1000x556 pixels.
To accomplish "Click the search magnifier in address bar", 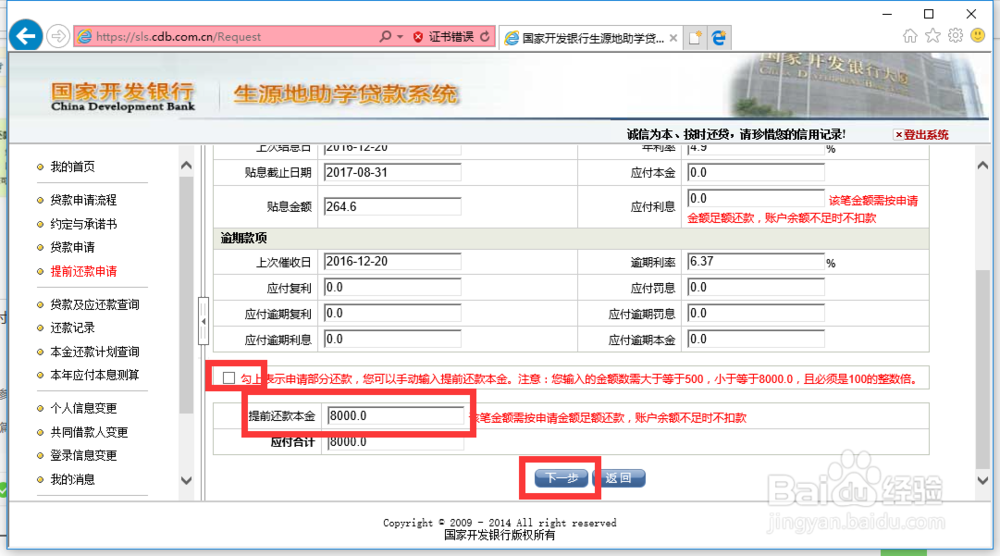I will pyautogui.click(x=385, y=36).
